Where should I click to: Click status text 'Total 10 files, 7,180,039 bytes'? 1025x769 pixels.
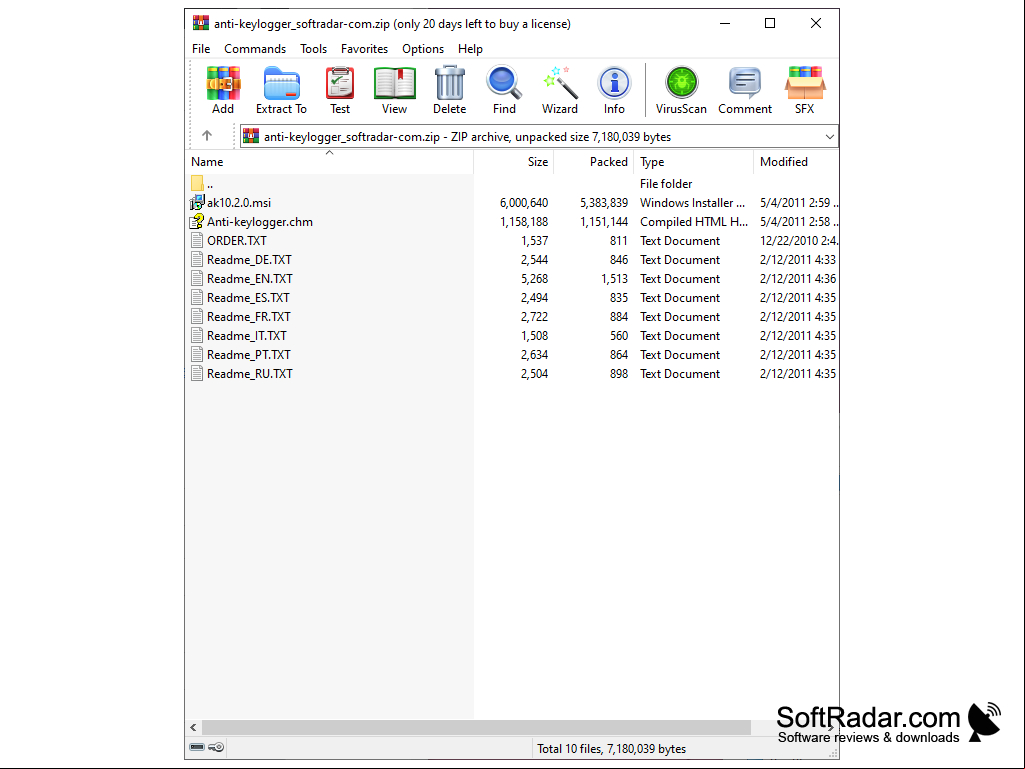(611, 749)
